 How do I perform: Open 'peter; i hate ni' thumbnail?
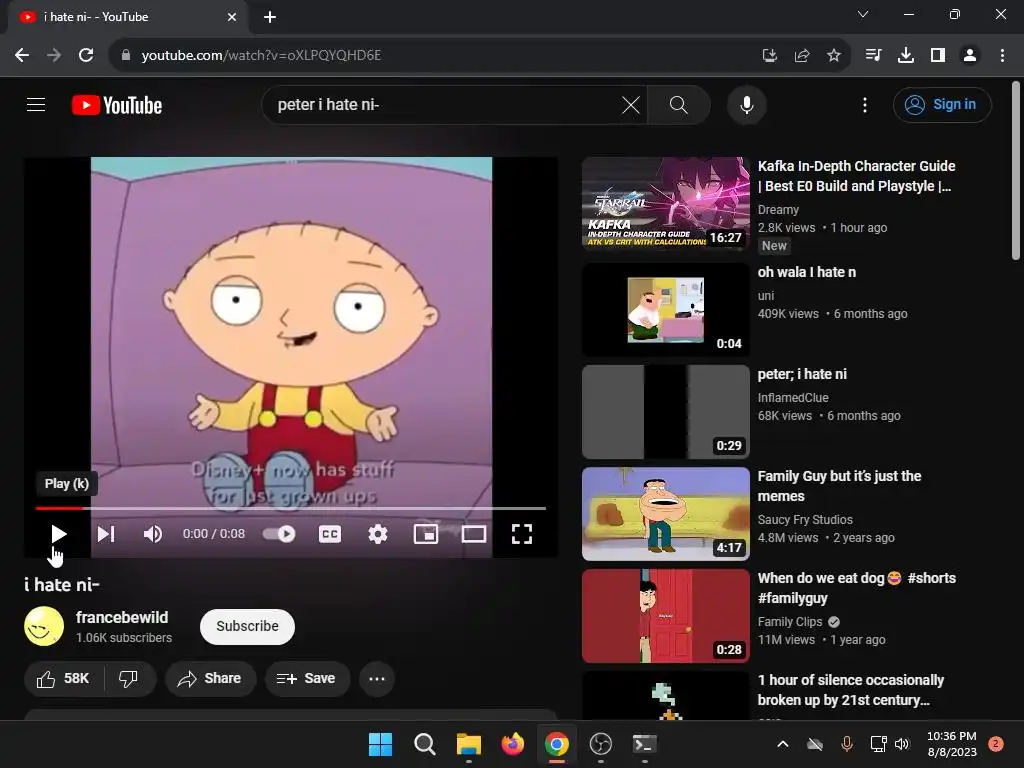tap(665, 411)
